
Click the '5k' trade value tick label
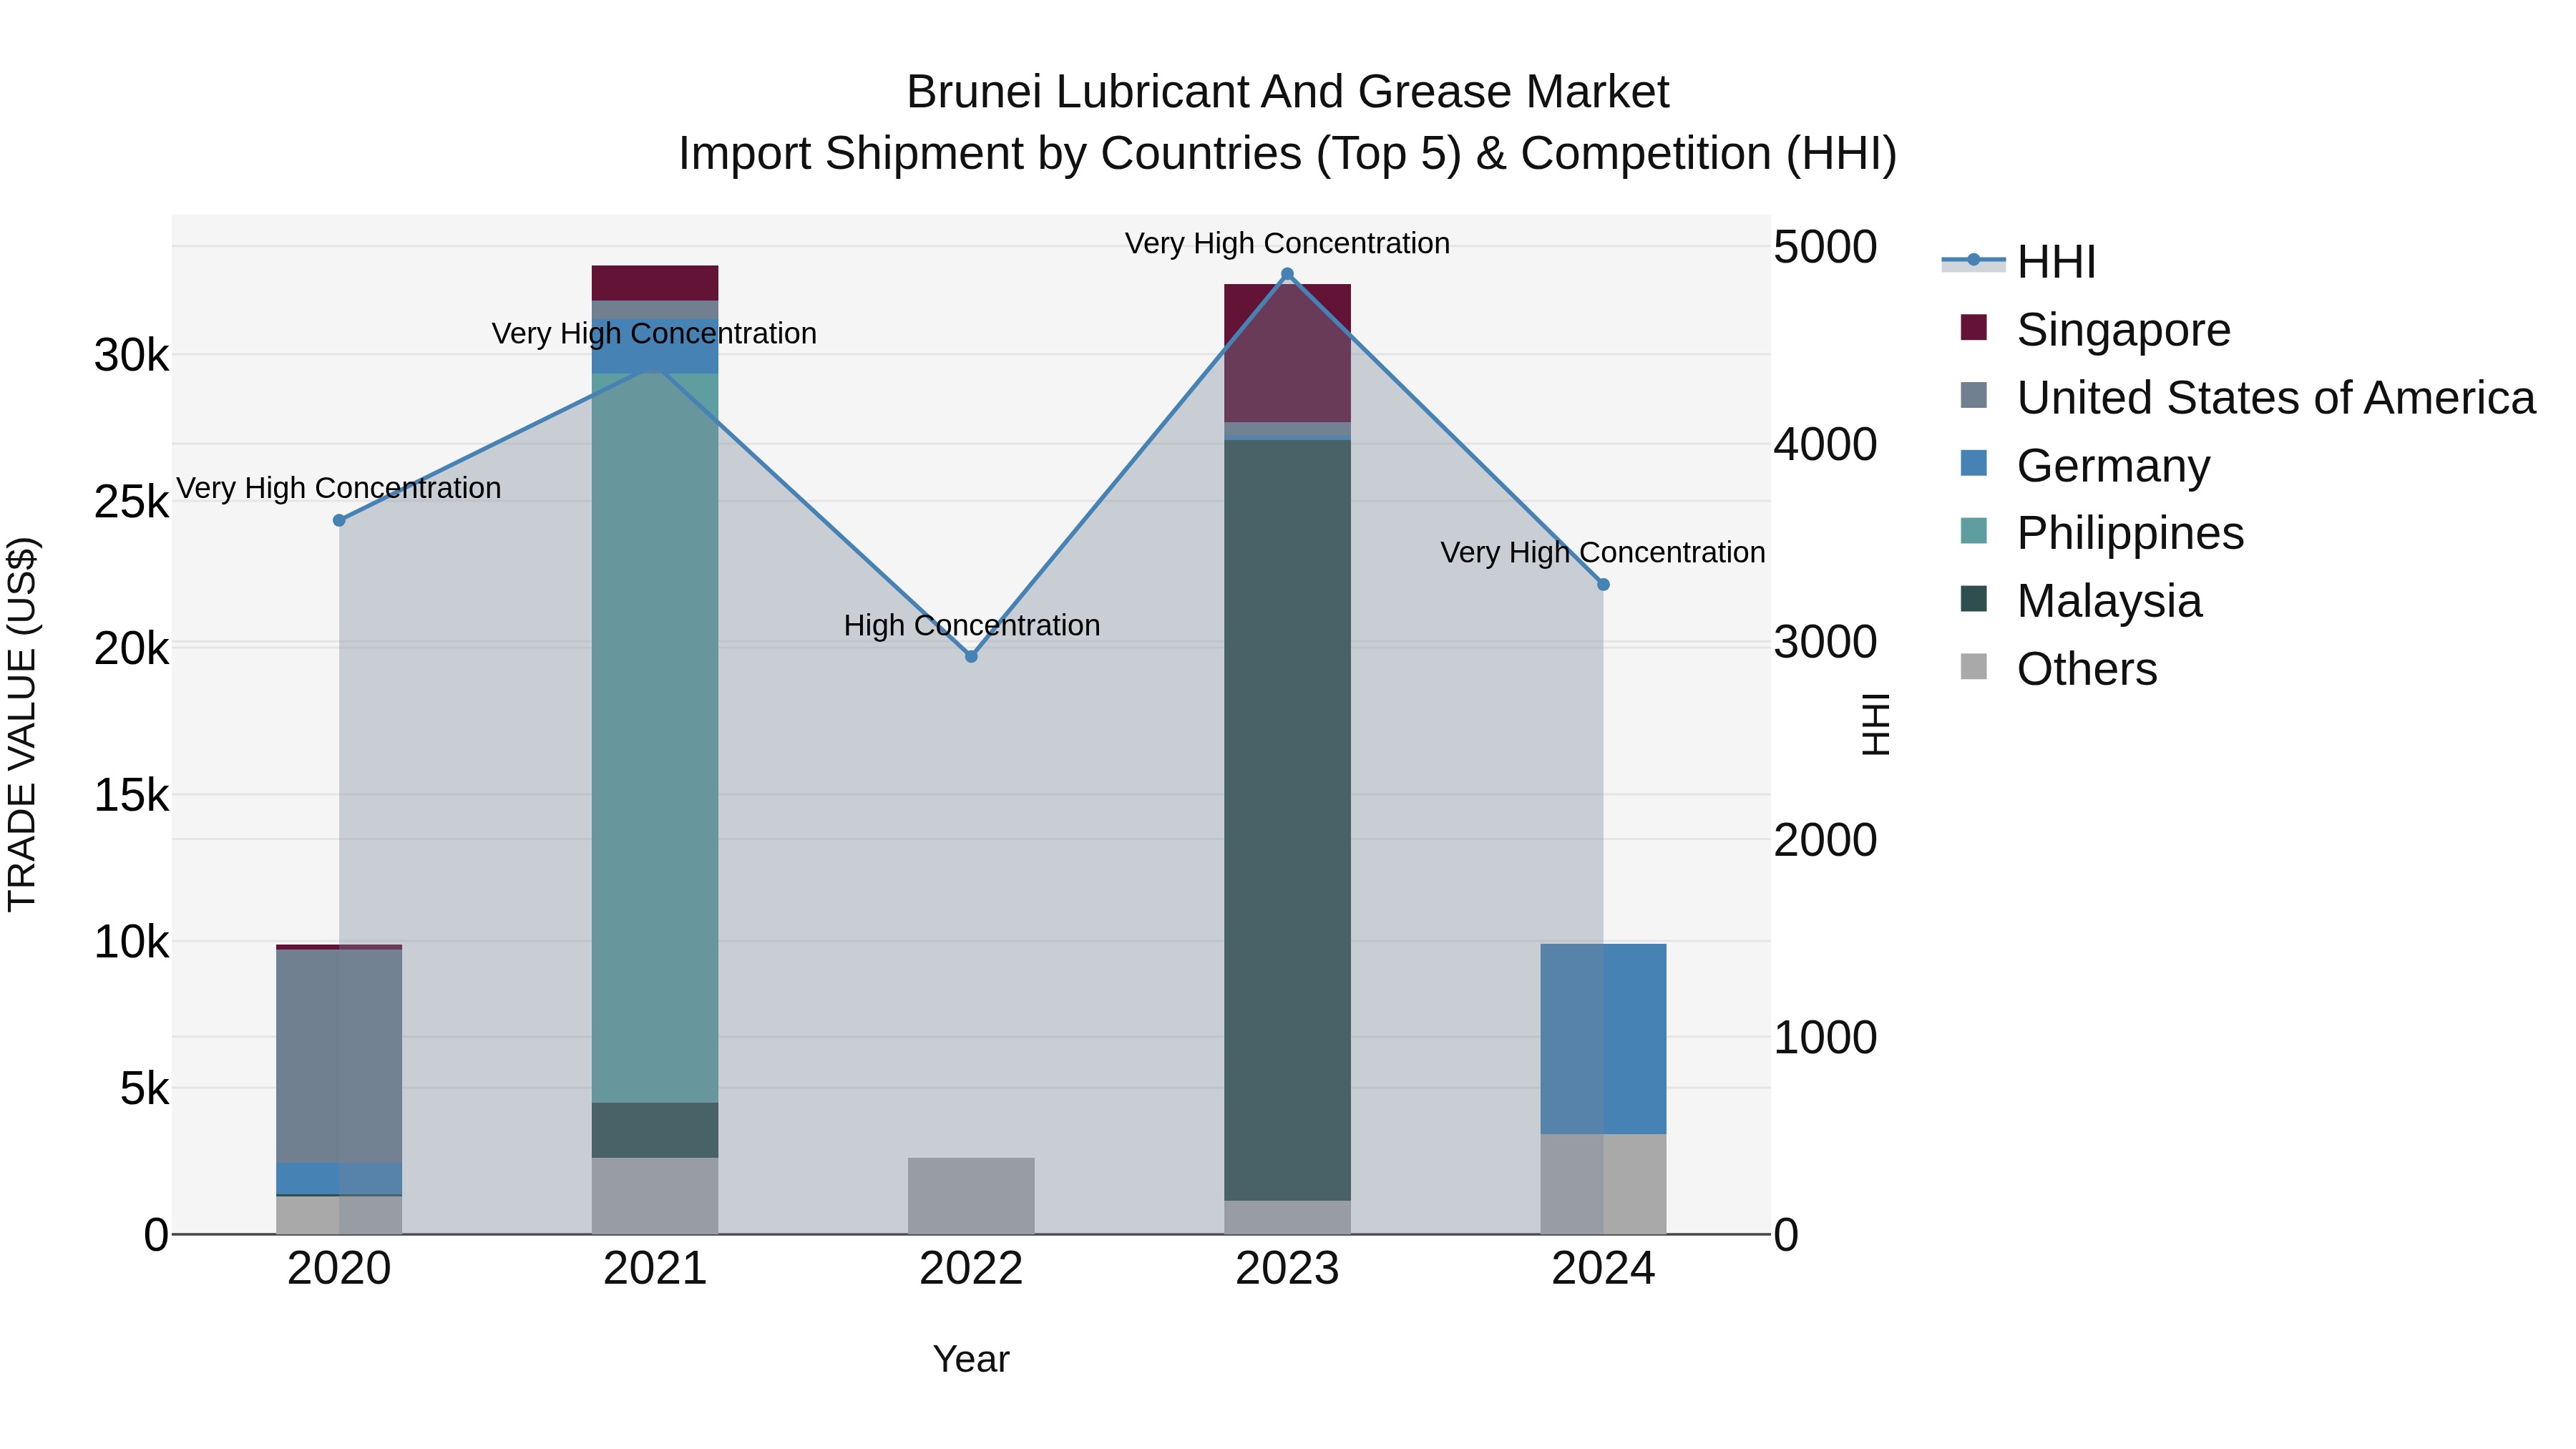(x=145, y=1088)
